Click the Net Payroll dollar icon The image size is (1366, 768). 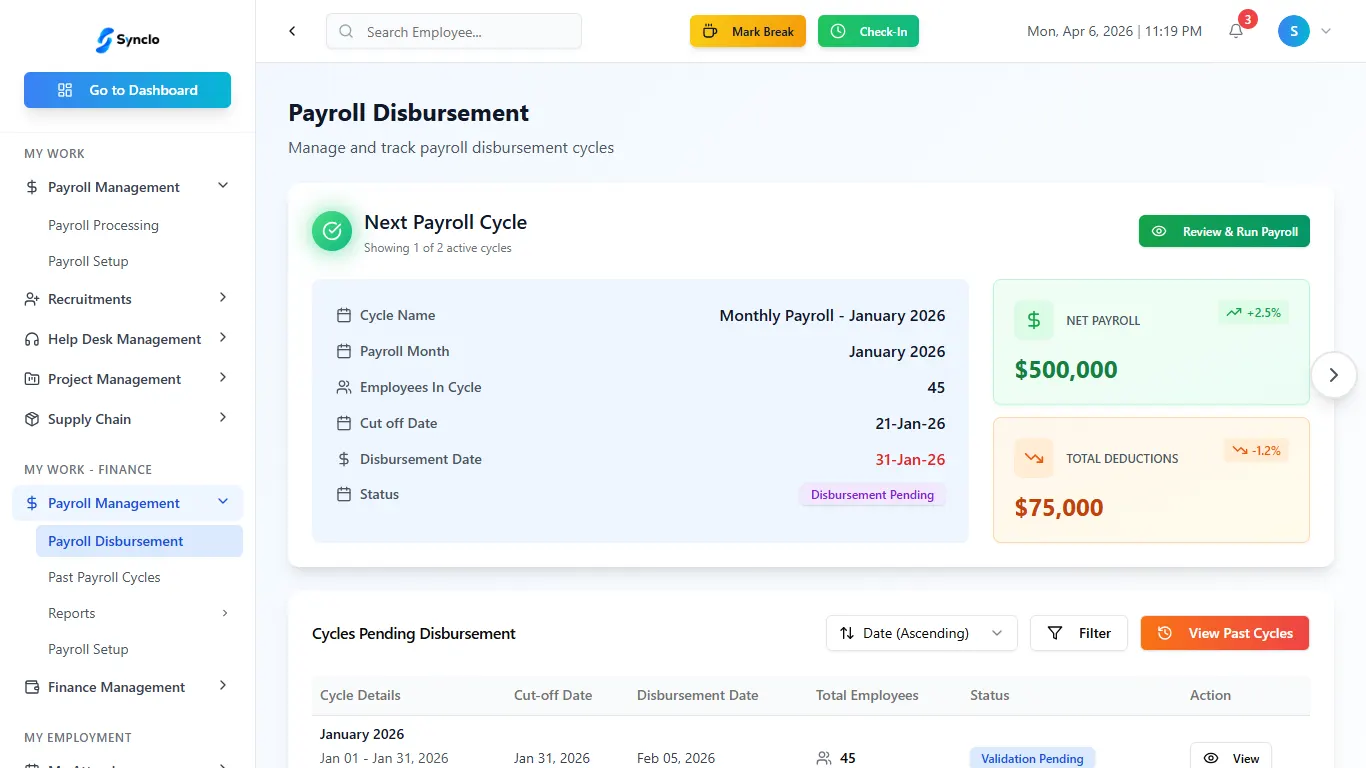[1034, 321]
